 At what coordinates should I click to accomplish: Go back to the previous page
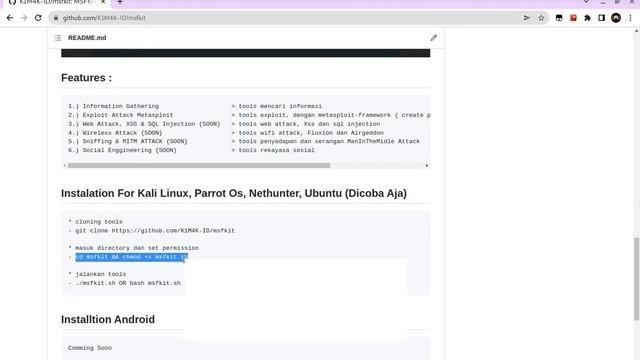coord(10,18)
